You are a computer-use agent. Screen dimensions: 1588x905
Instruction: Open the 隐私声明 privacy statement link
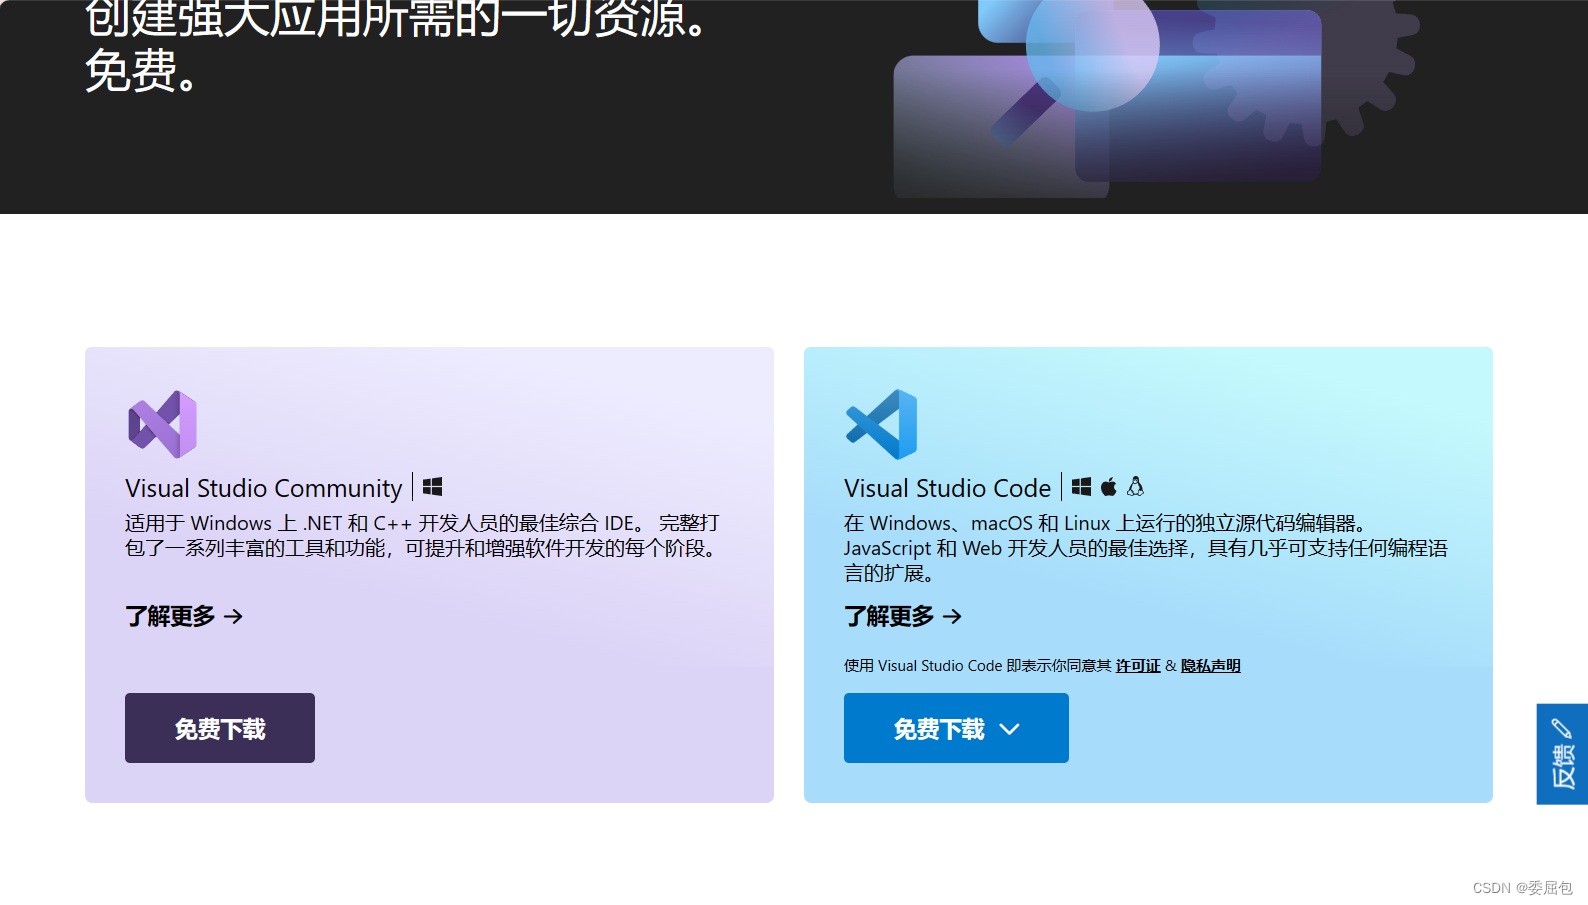[1210, 666]
